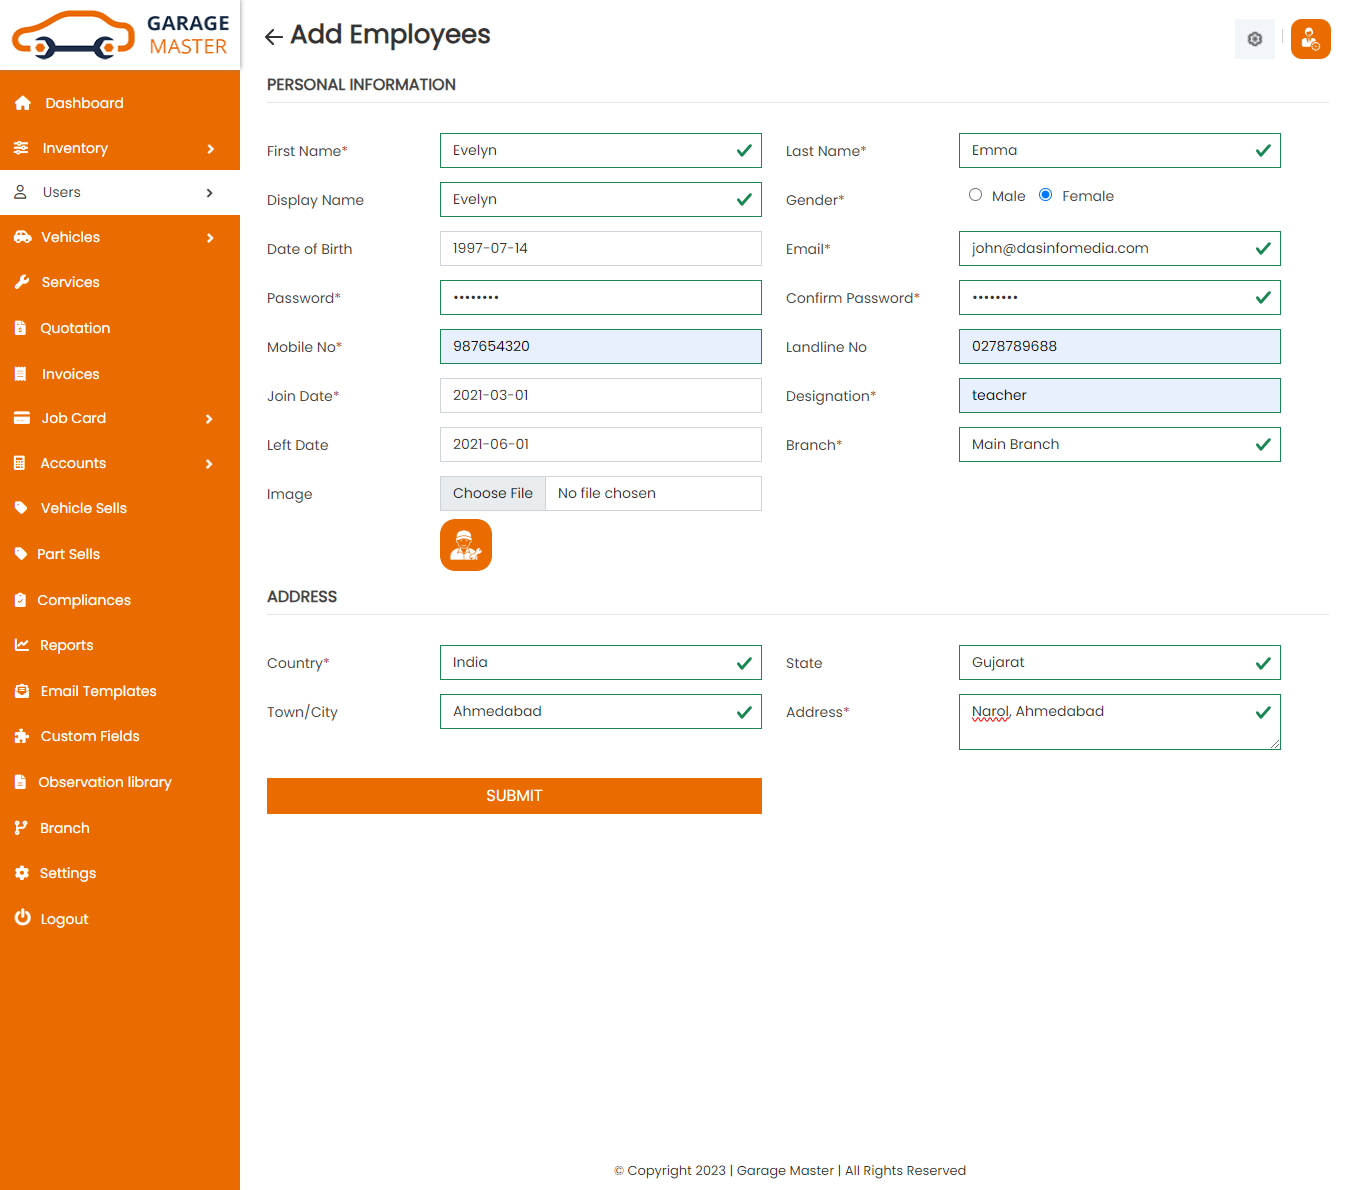Expand the Vehicles submenu chevron
1366x1190 pixels.
point(210,238)
